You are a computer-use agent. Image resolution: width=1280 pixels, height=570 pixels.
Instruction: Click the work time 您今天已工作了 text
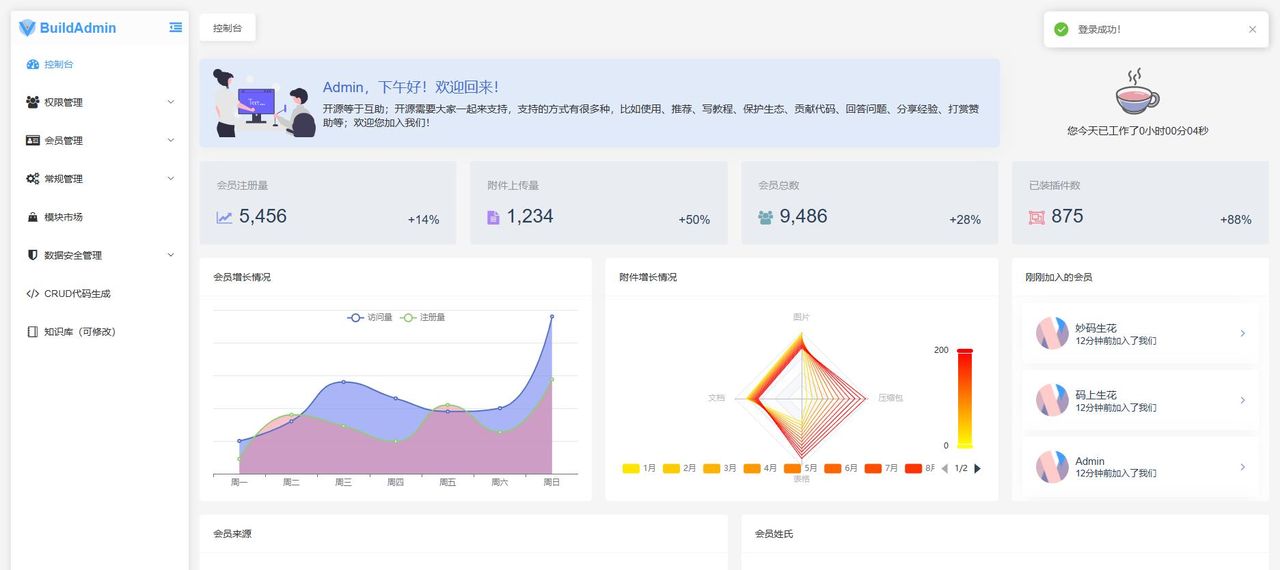(1138, 131)
